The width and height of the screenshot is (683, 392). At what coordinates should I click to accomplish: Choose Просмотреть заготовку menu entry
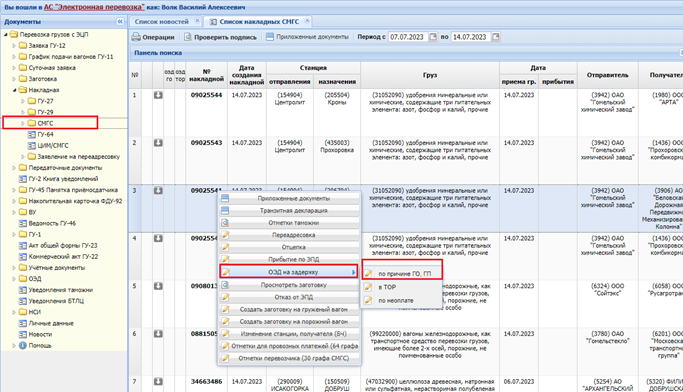point(289,285)
